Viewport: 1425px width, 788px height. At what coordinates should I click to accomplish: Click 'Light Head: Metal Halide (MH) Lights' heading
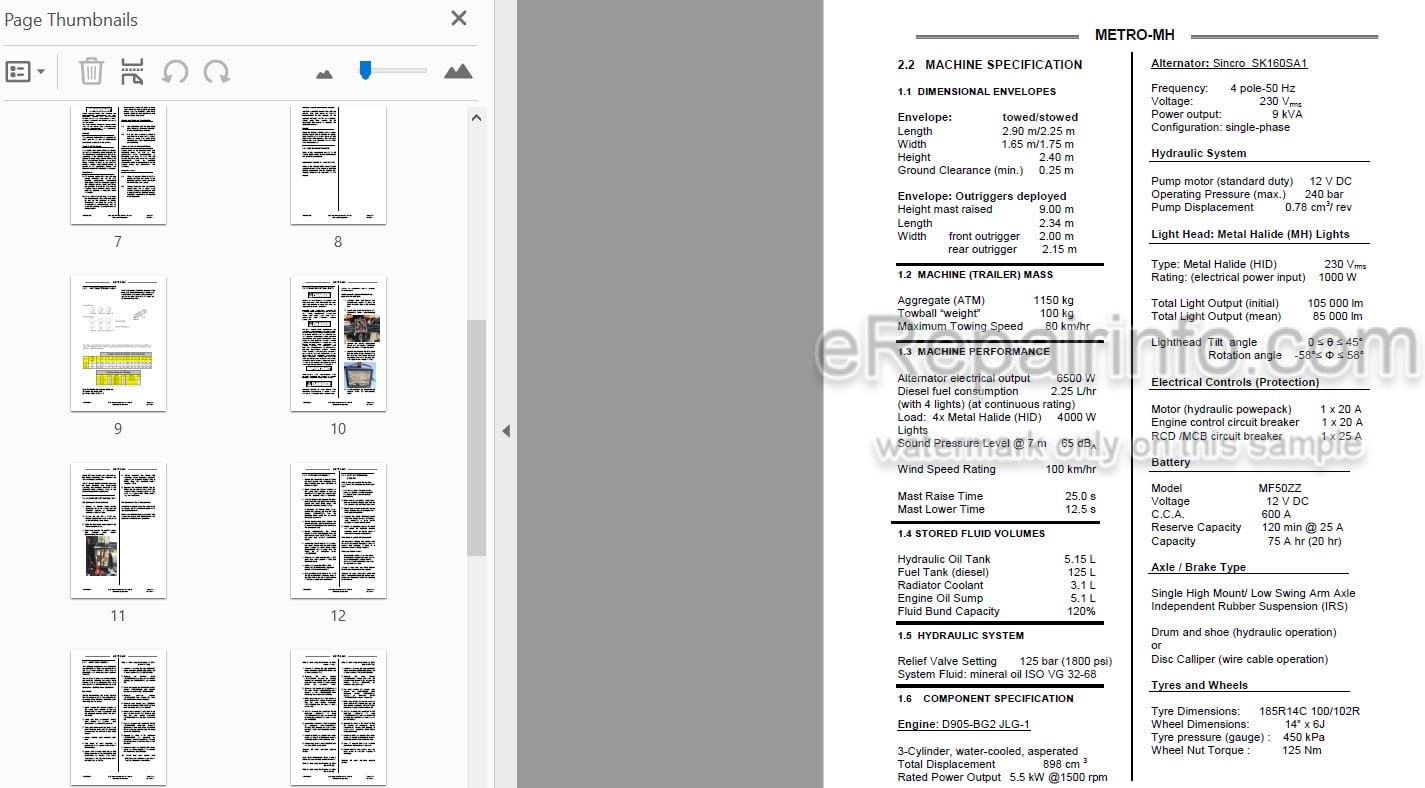1250,234
